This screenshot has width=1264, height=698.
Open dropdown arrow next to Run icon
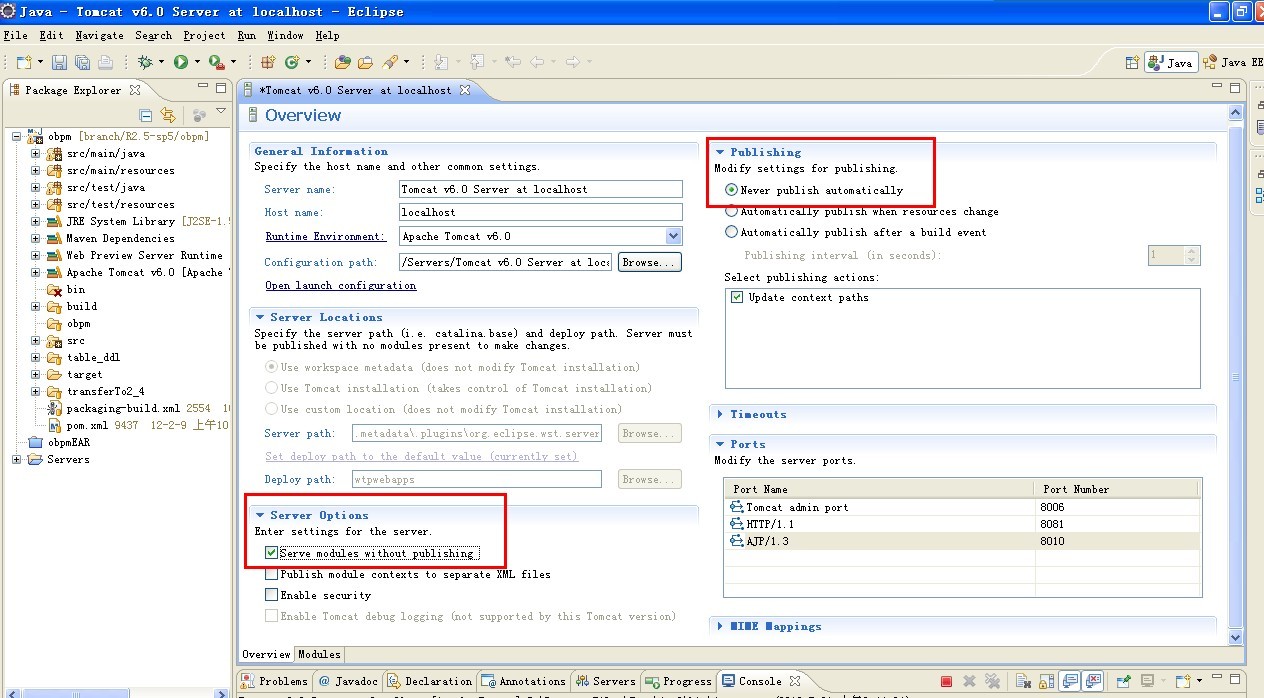(x=197, y=62)
